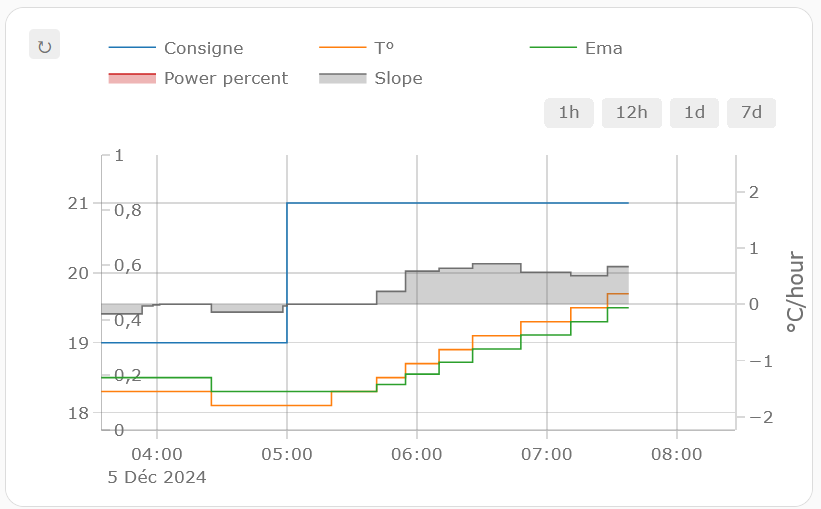Choose the 7d range button
Image resolution: width=821 pixels, height=509 pixels.
tap(751, 113)
